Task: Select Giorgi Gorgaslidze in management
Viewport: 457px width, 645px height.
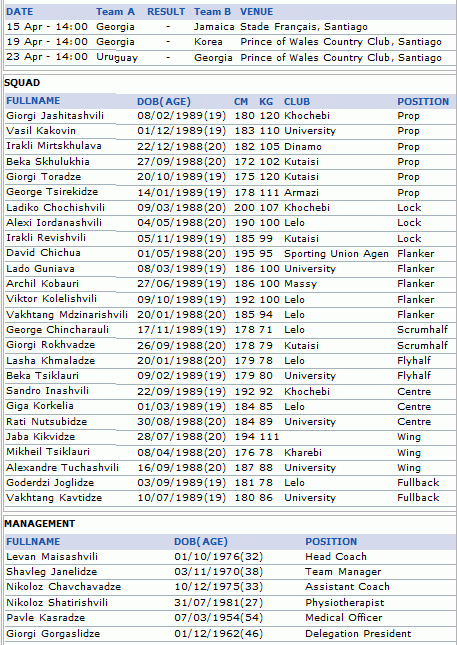Action: [x=53, y=633]
